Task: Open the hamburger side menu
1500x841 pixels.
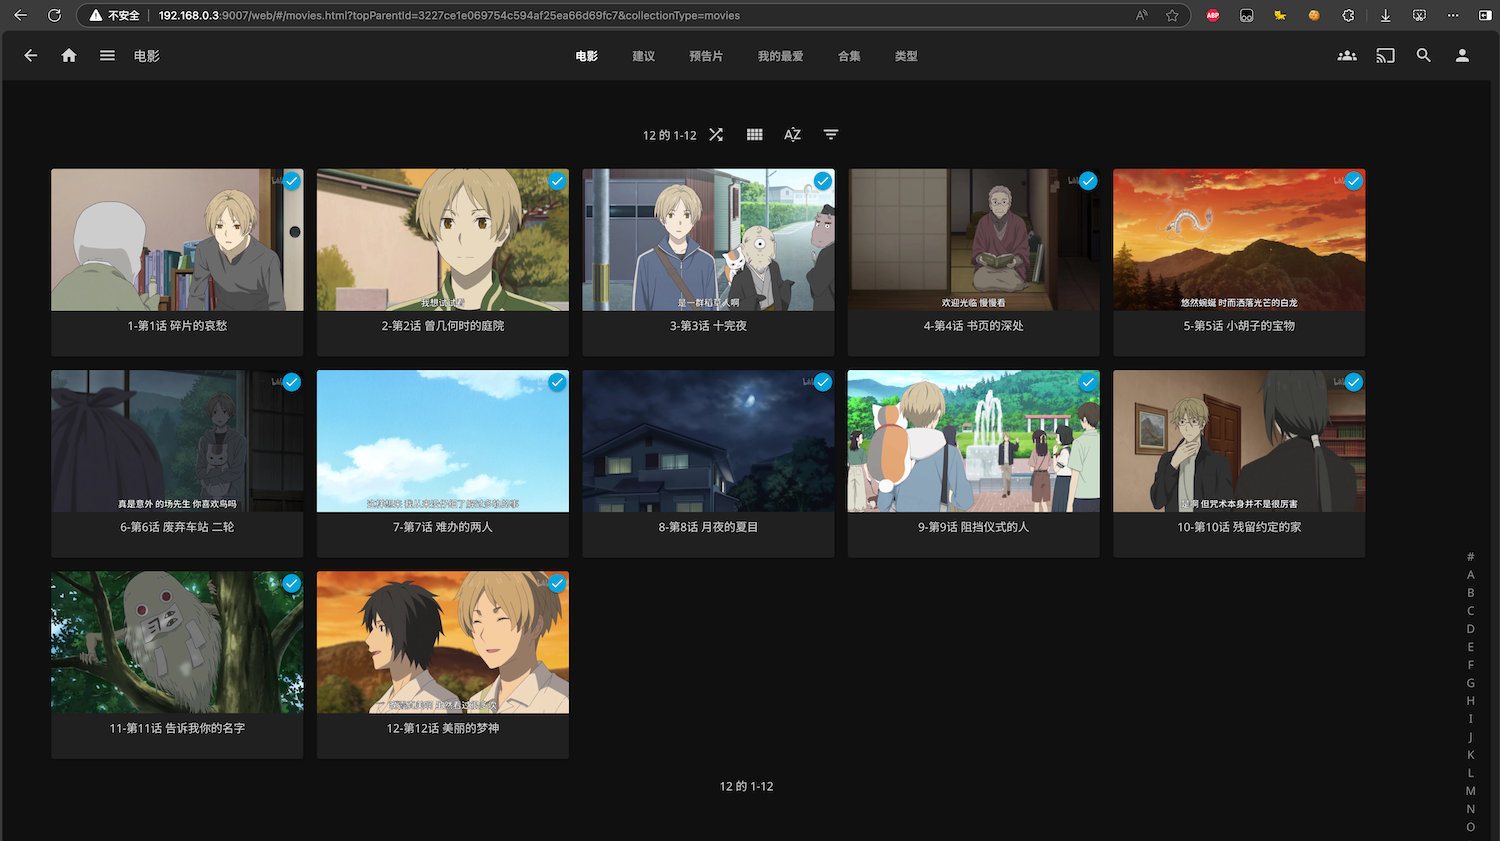Action: point(107,56)
